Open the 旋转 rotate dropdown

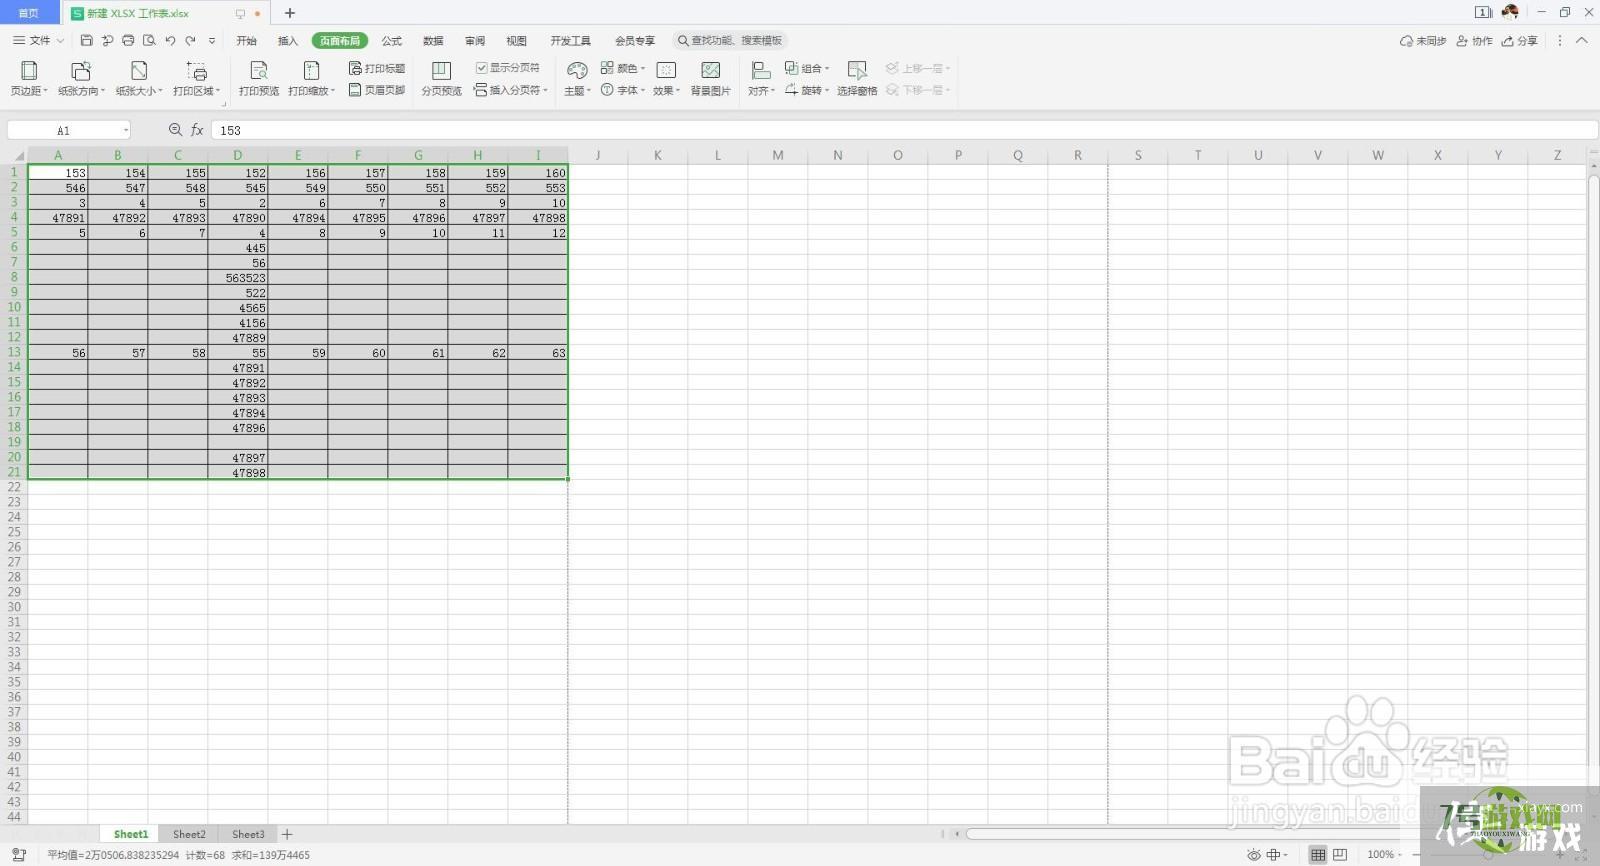pos(807,90)
